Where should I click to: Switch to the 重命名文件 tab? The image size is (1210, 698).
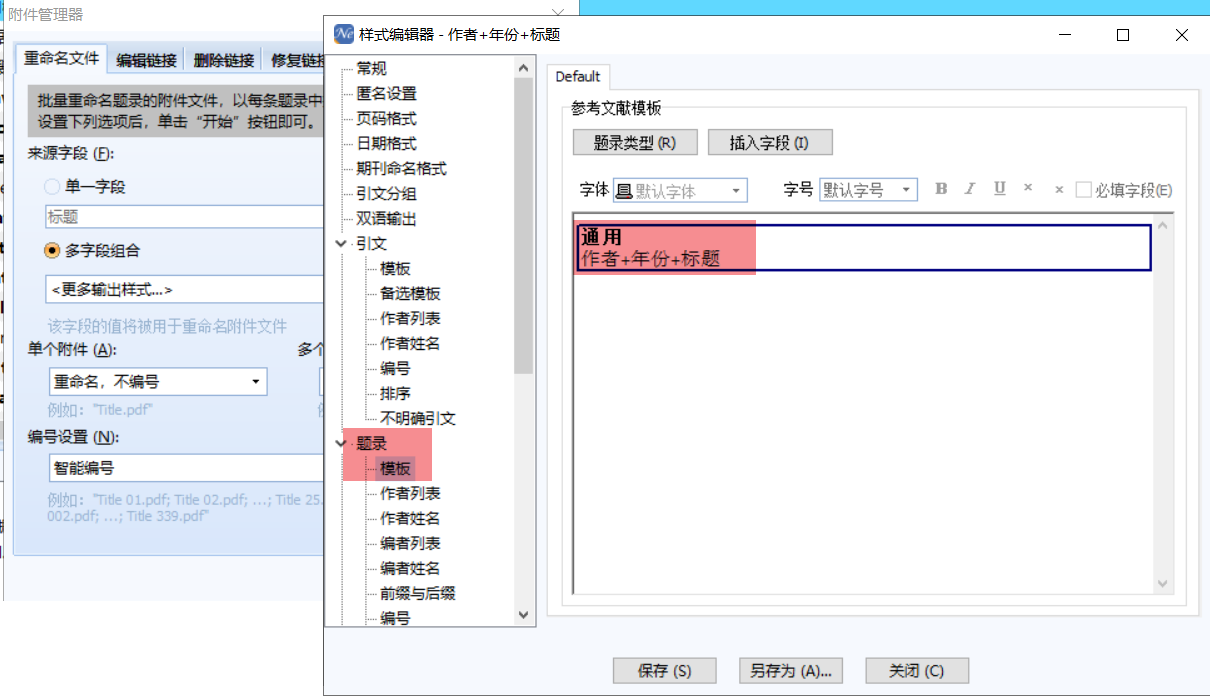click(62, 58)
